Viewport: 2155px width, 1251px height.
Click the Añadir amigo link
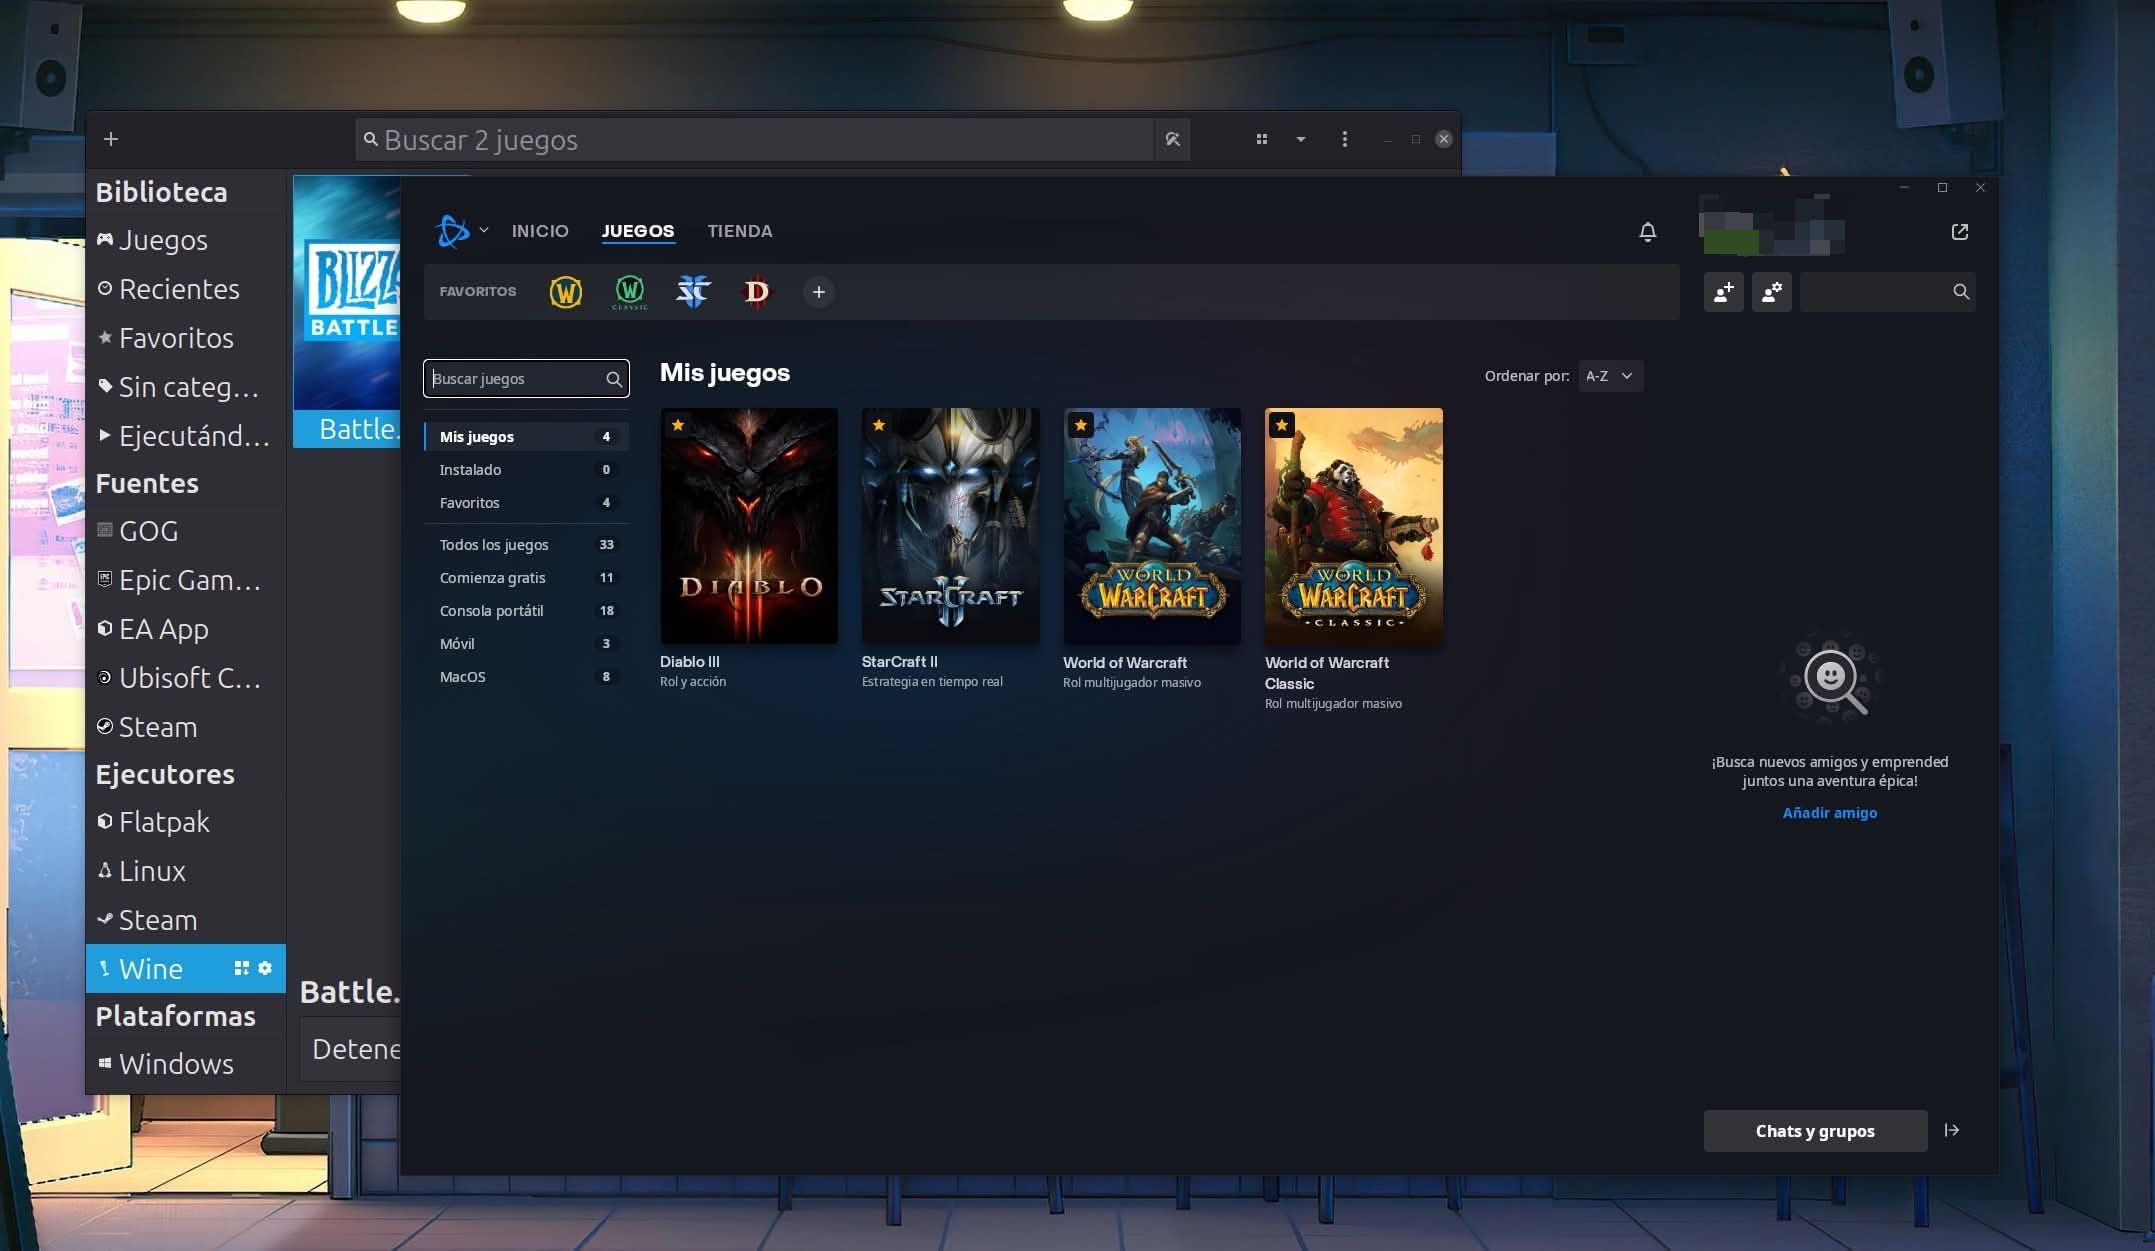1829,813
